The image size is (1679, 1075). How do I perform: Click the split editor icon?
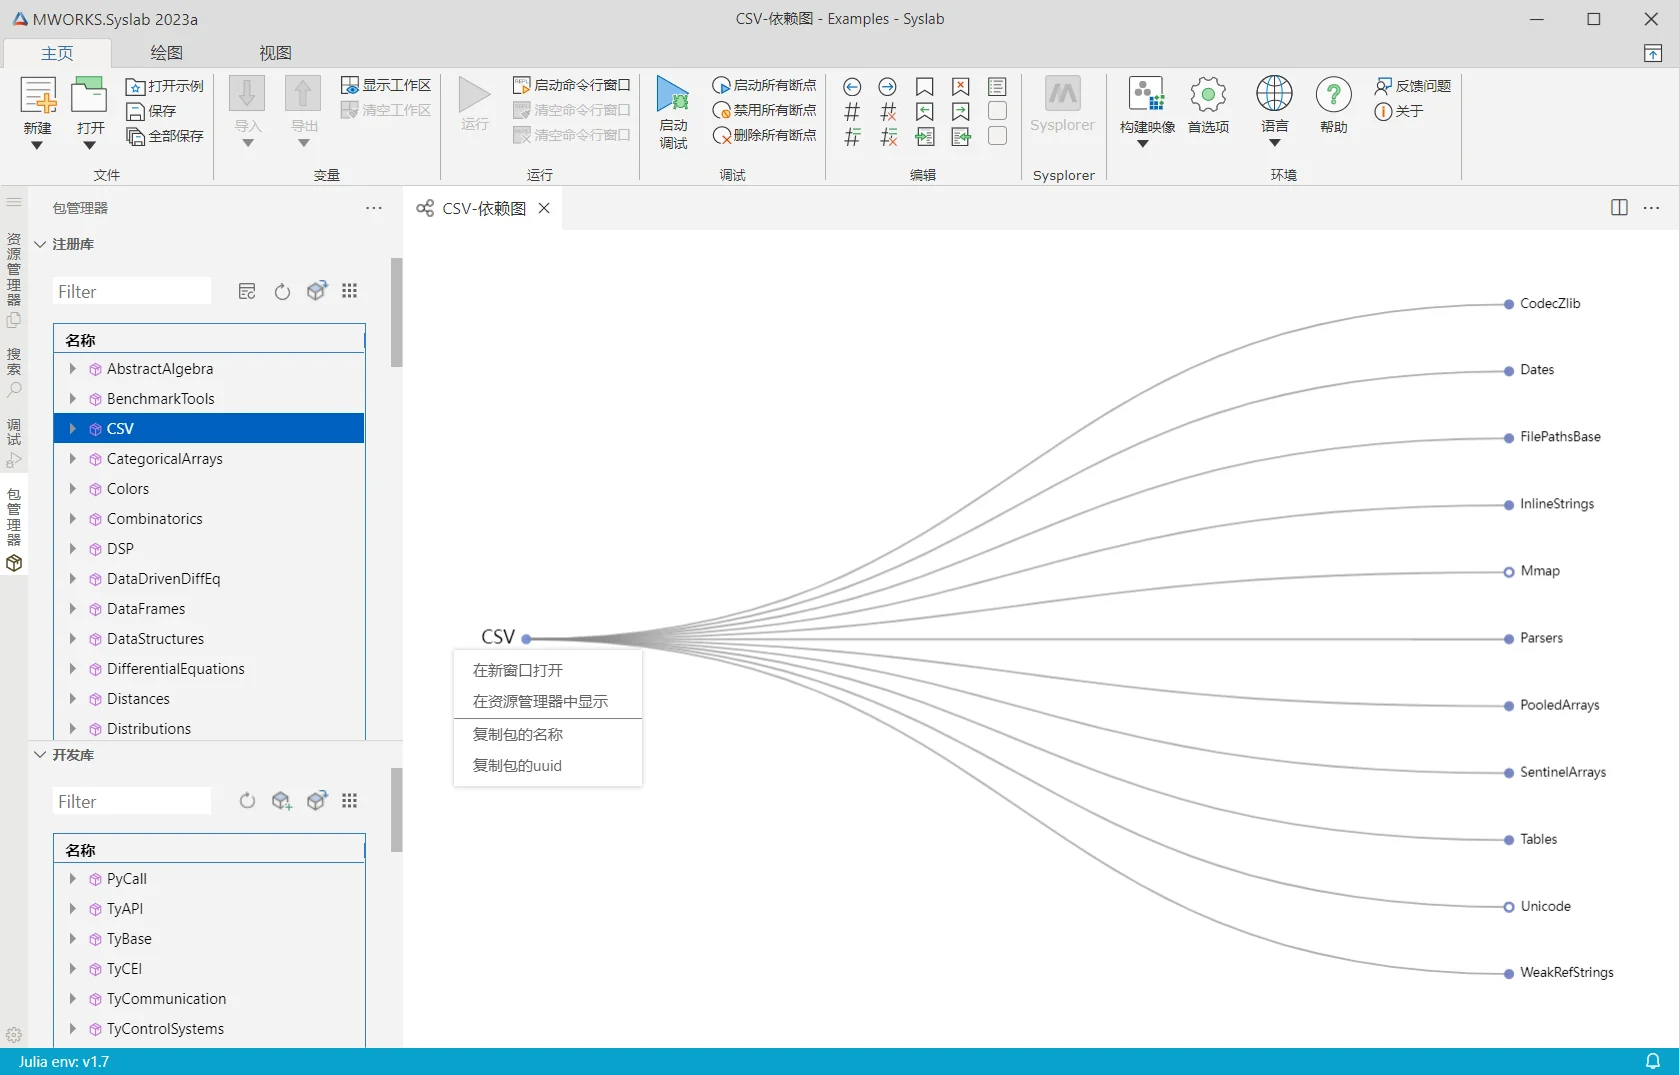point(1619,208)
